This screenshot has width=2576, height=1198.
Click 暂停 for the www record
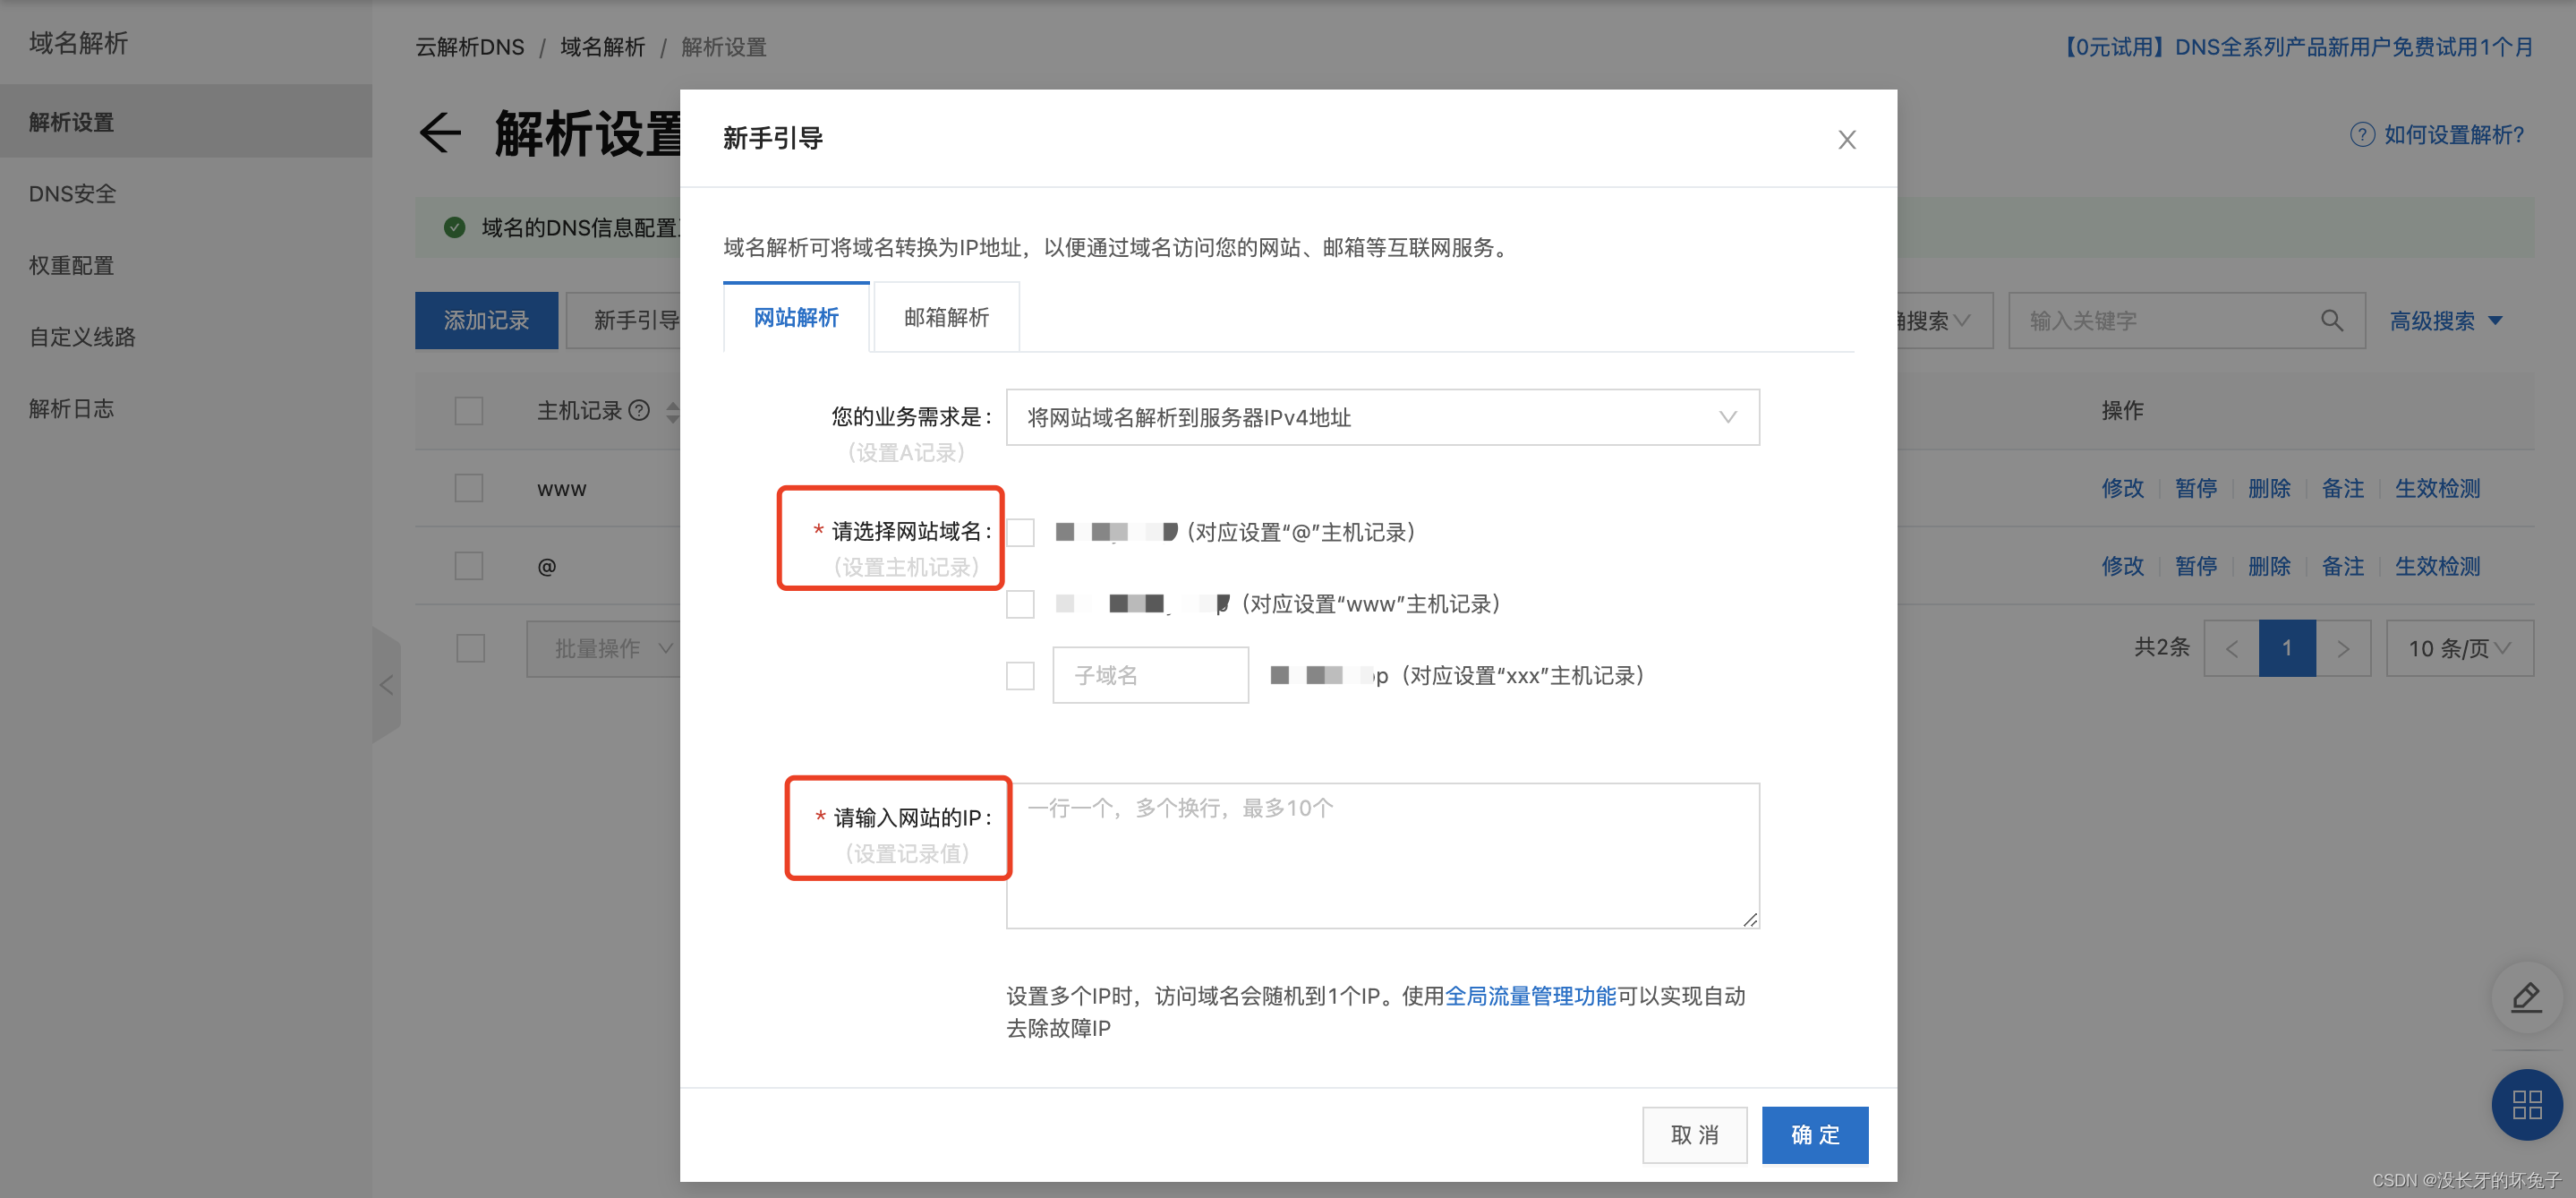pos(2195,488)
